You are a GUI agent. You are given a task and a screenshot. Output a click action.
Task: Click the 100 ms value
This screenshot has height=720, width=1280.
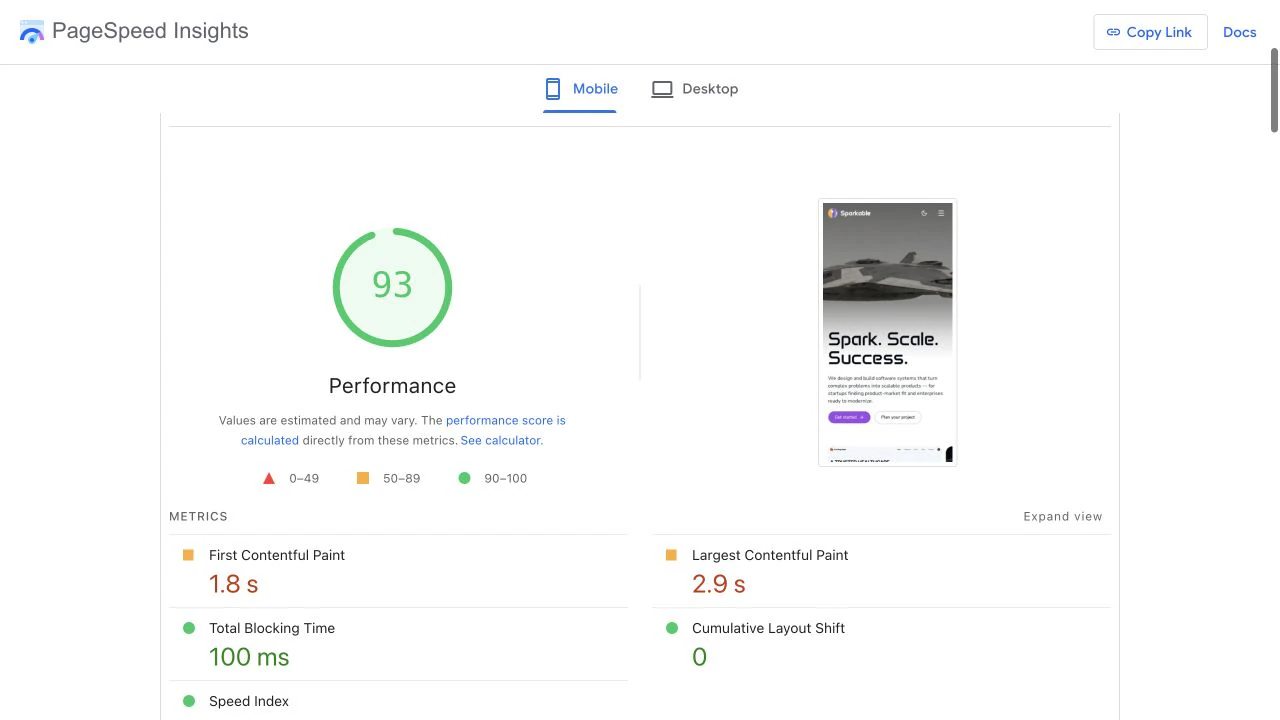[x=249, y=657]
